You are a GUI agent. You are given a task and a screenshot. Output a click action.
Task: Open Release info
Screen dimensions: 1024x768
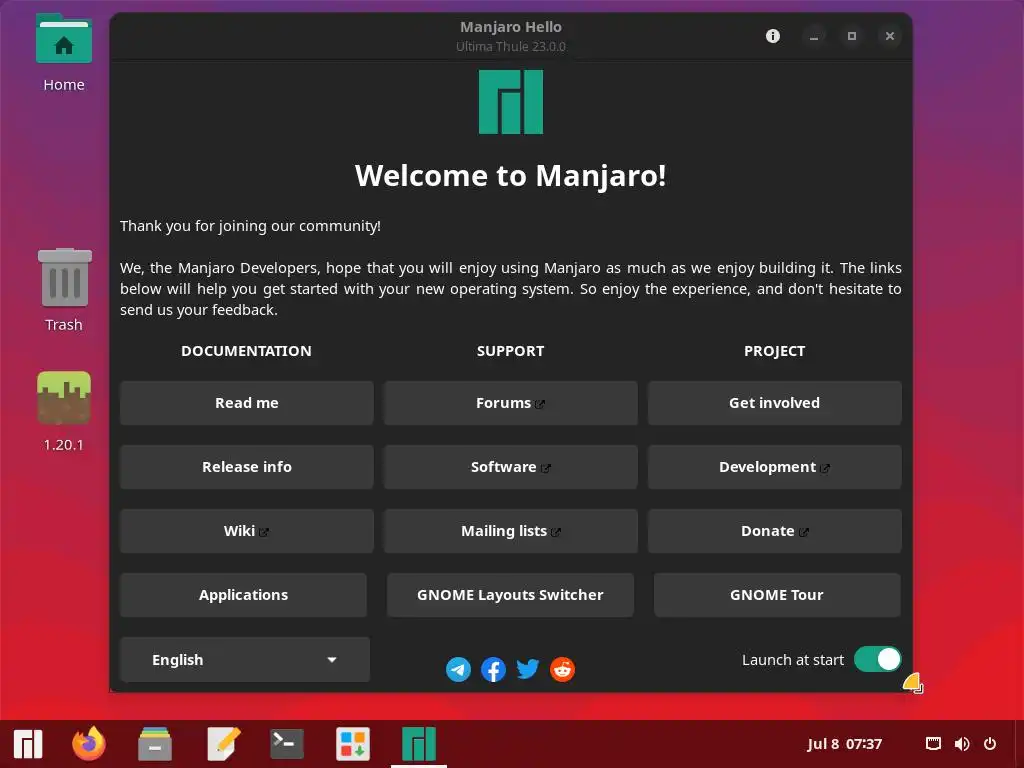pyautogui.click(x=247, y=467)
